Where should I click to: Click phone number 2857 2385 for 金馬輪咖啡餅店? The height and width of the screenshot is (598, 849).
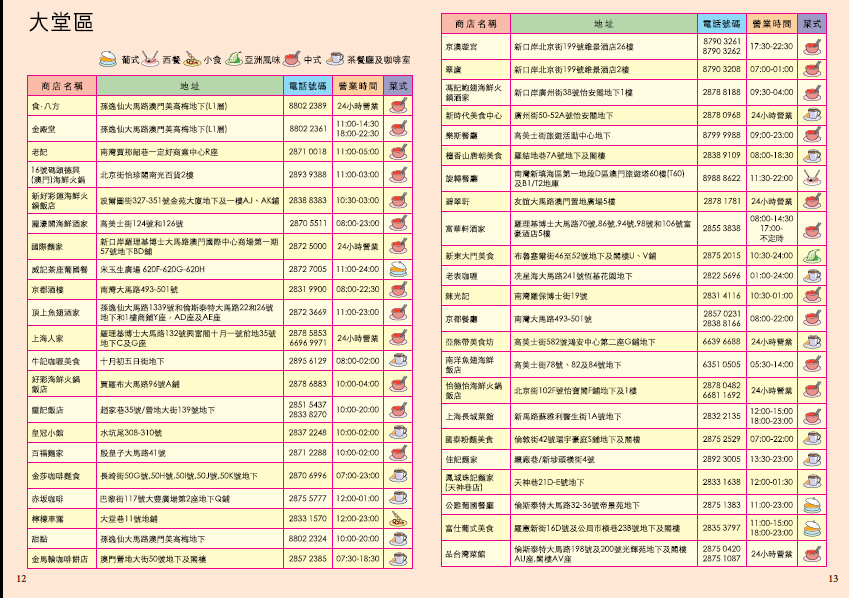[308, 559]
